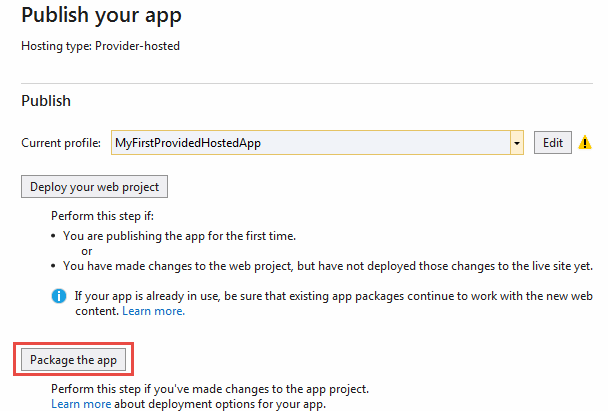Screen dimensions: 608x411
Task: Click the 'publishing the app for the first time' bullet
Action: tap(180, 236)
